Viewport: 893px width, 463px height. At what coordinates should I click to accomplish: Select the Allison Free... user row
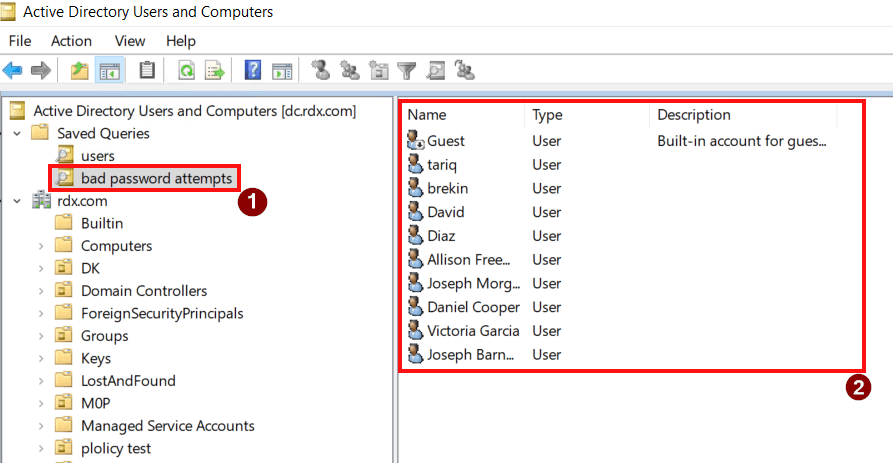coord(468,260)
